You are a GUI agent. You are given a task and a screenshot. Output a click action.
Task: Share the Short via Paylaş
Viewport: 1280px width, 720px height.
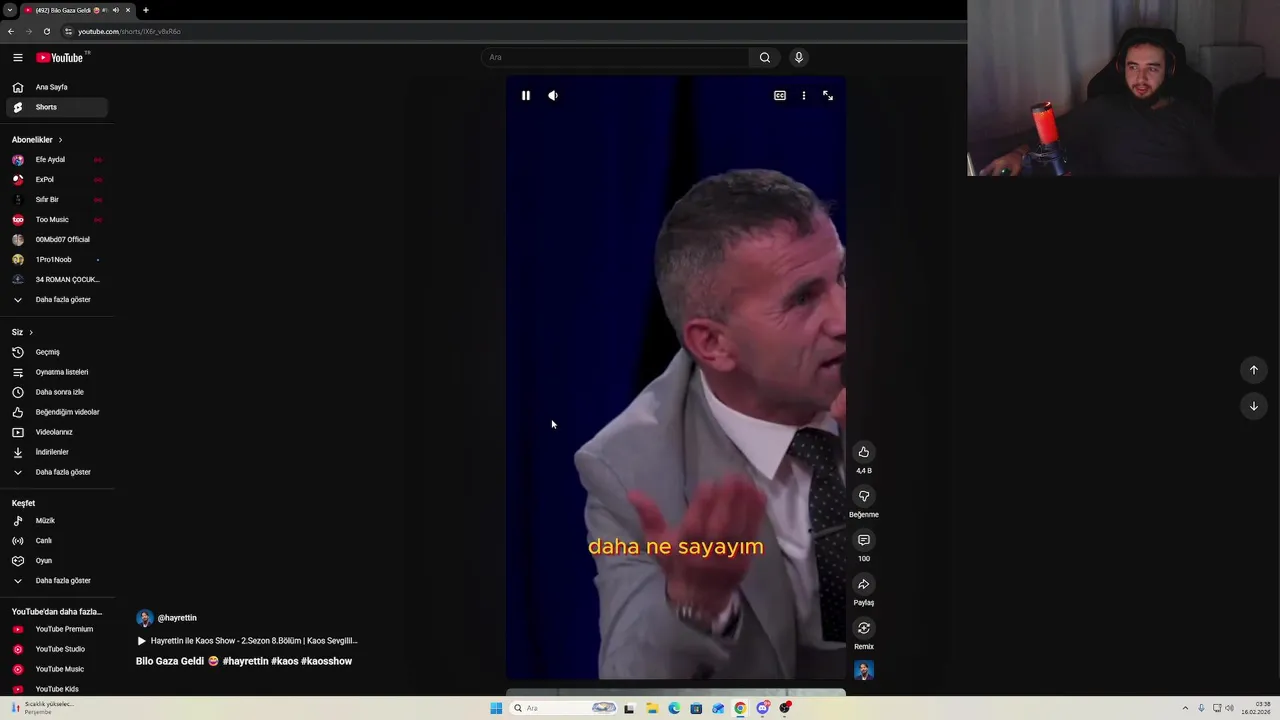click(x=864, y=584)
